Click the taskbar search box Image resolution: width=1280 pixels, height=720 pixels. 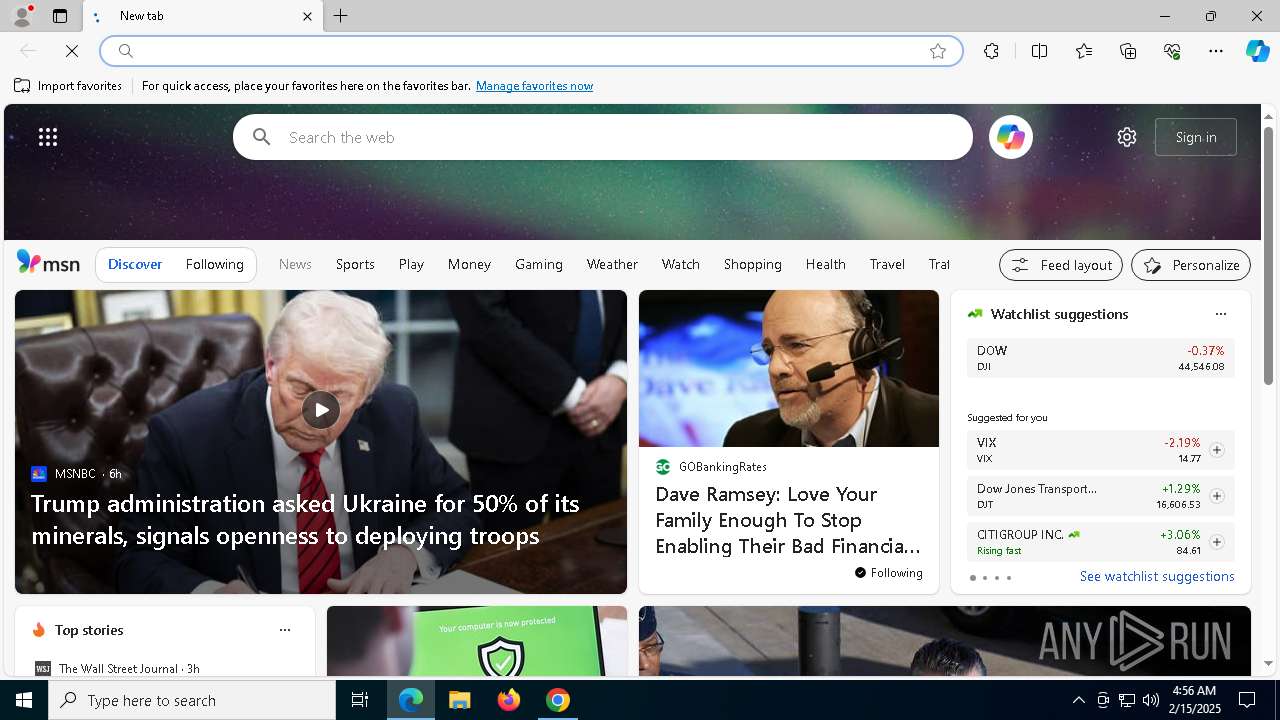192,700
